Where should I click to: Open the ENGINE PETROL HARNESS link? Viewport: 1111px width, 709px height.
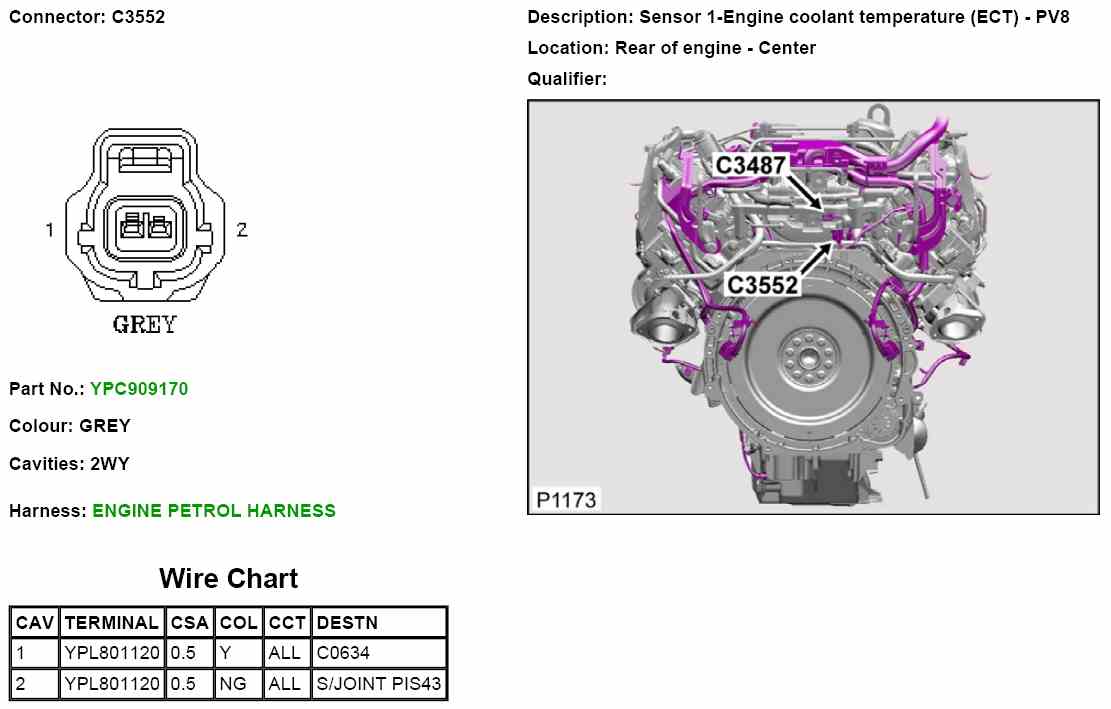(x=214, y=511)
